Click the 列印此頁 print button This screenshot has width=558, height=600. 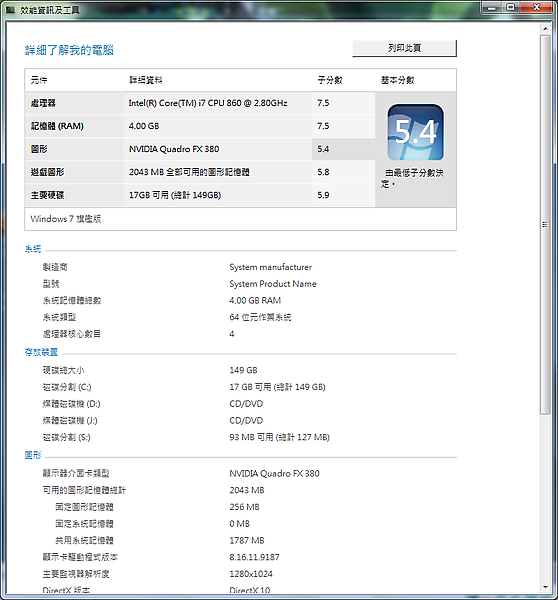404,48
